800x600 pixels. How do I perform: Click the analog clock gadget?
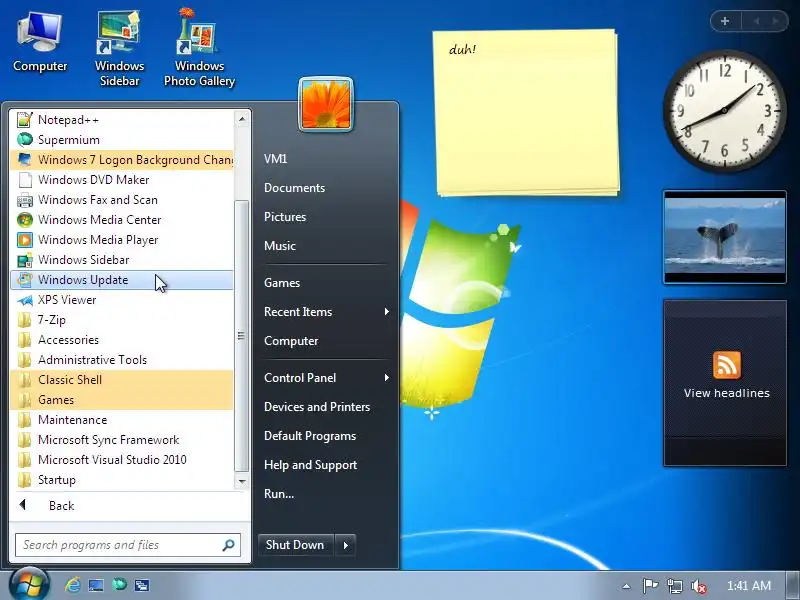pyautogui.click(x=724, y=111)
